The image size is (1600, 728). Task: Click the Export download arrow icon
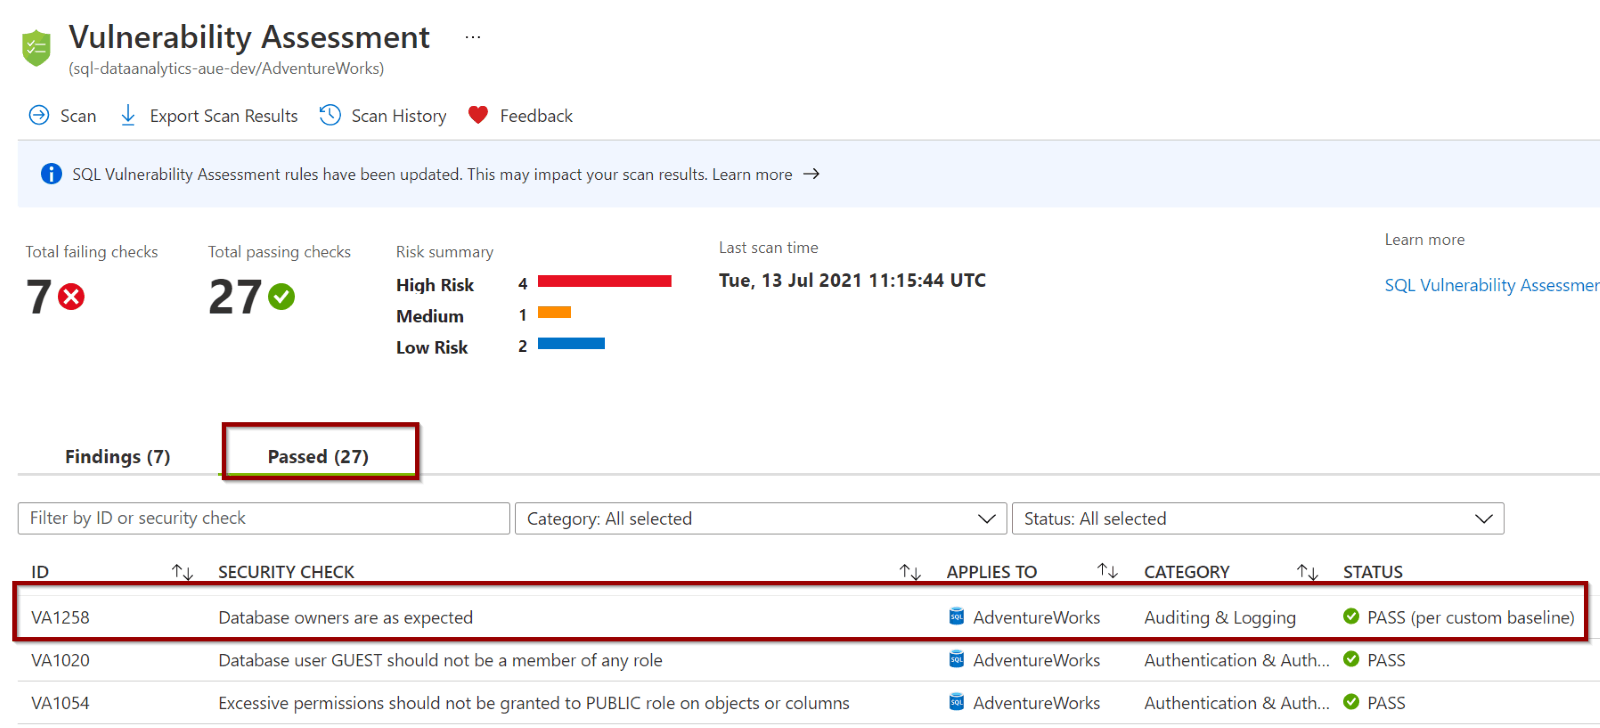pyautogui.click(x=128, y=115)
